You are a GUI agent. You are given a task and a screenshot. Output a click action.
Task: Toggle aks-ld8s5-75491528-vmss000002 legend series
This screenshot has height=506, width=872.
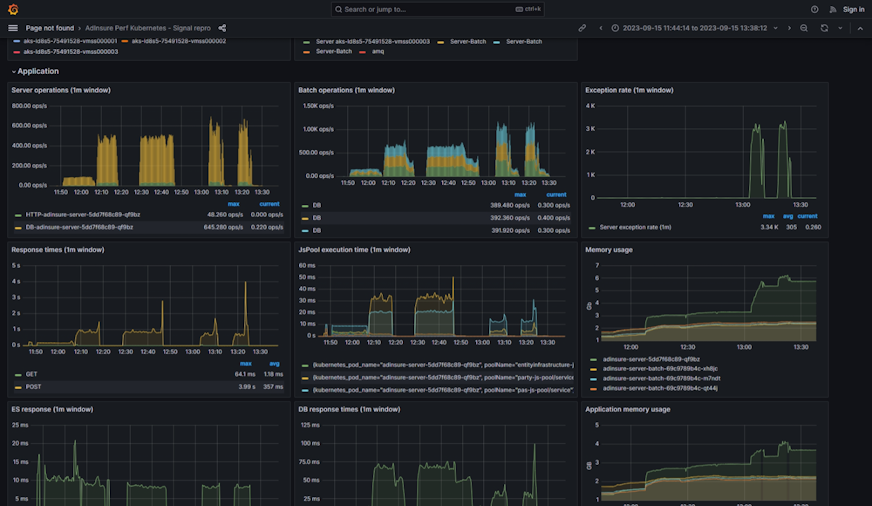point(179,41)
